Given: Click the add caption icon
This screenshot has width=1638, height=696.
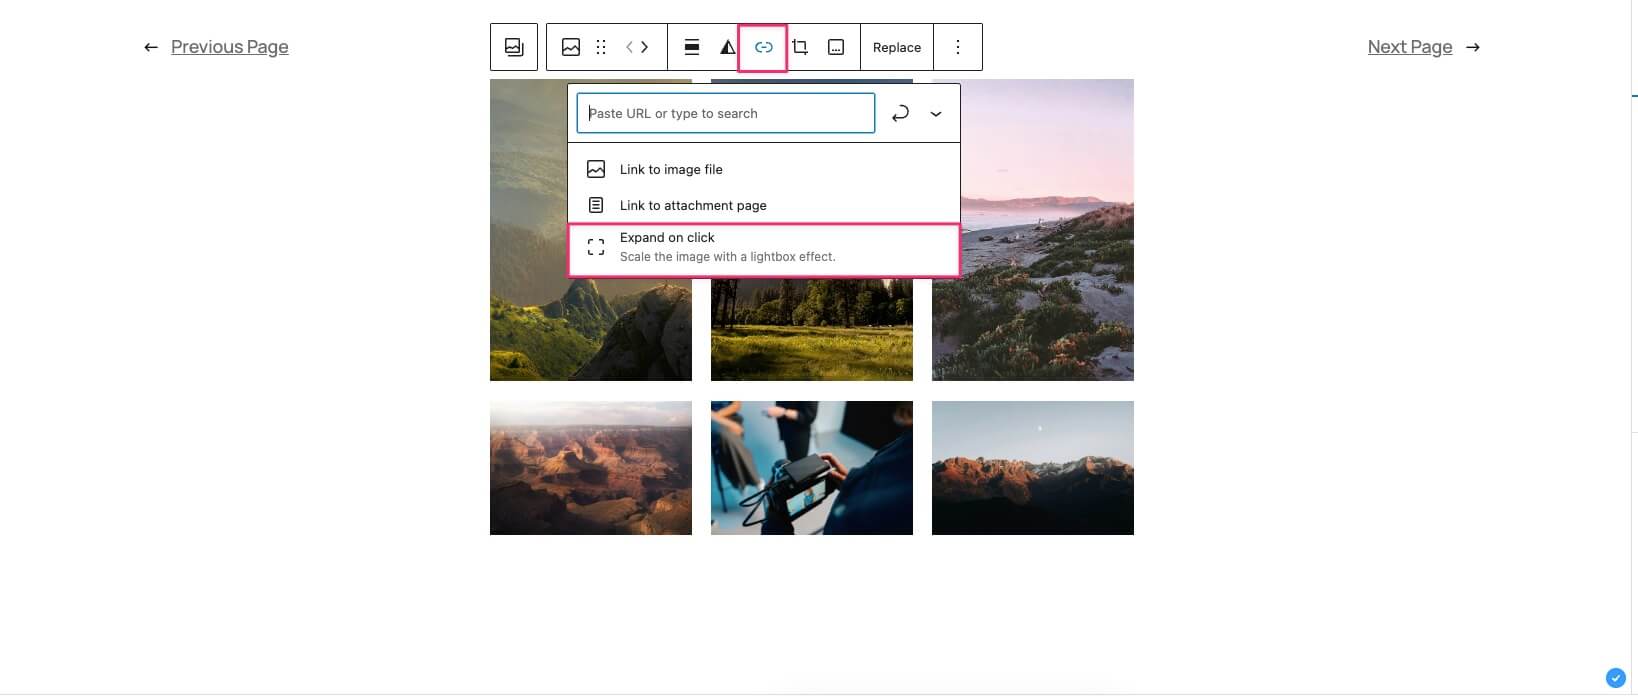Looking at the screenshot, I should (x=837, y=47).
